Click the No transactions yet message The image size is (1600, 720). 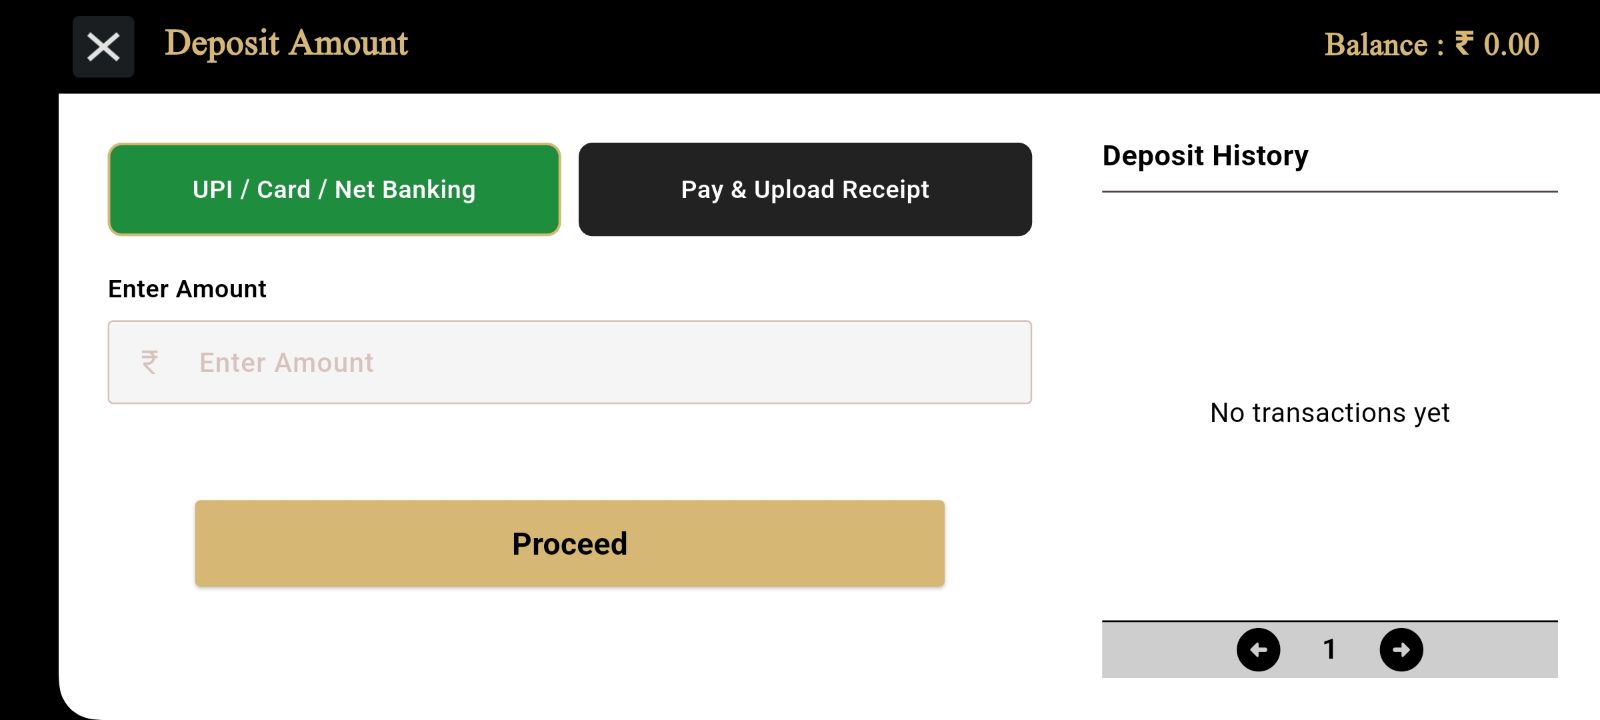tap(1330, 413)
